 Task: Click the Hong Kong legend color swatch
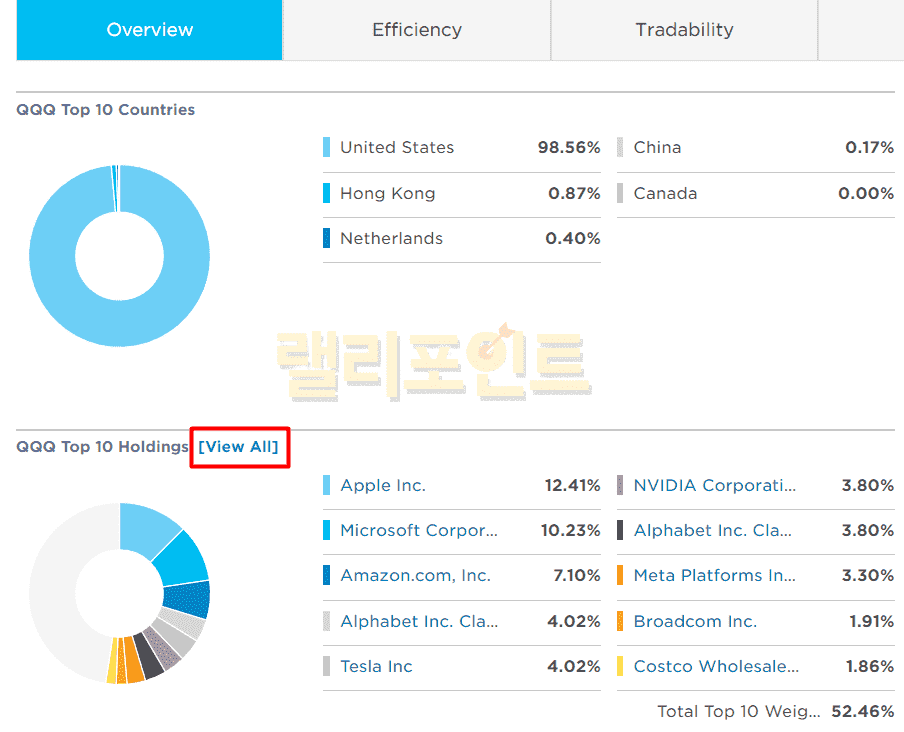[x=327, y=193]
